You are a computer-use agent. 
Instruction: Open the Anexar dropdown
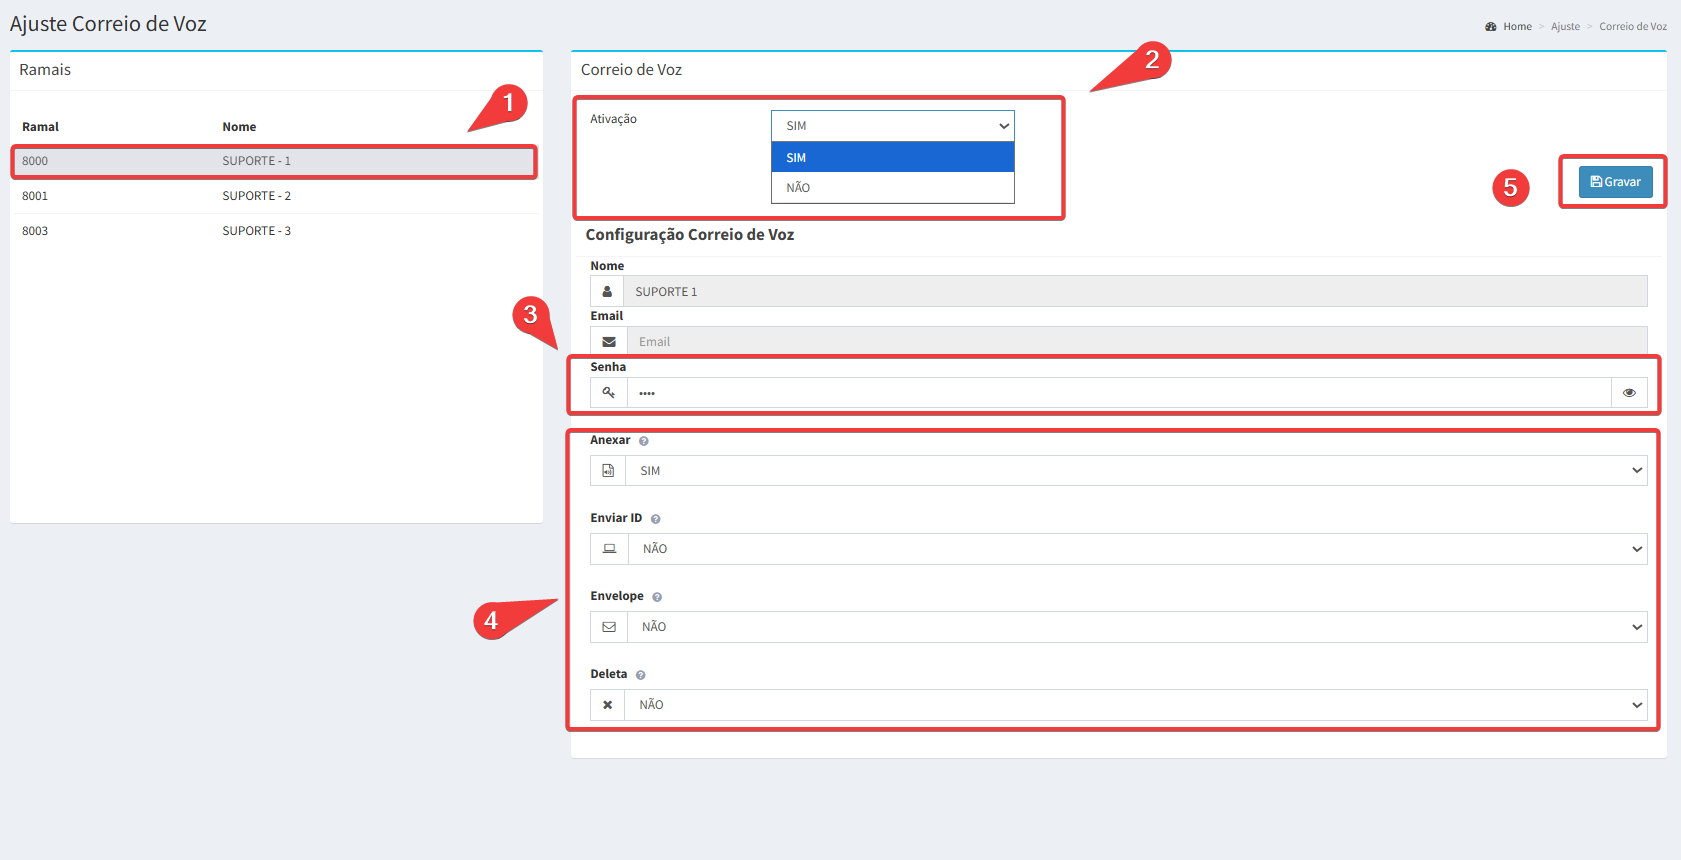click(1135, 471)
